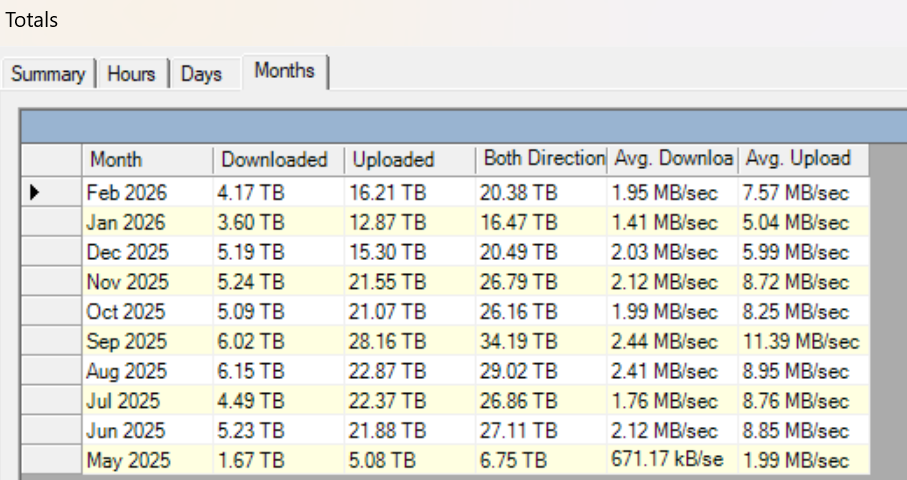Select the Feb 2026 month cell
The width and height of the screenshot is (907, 480).
[x=147, y=193]
